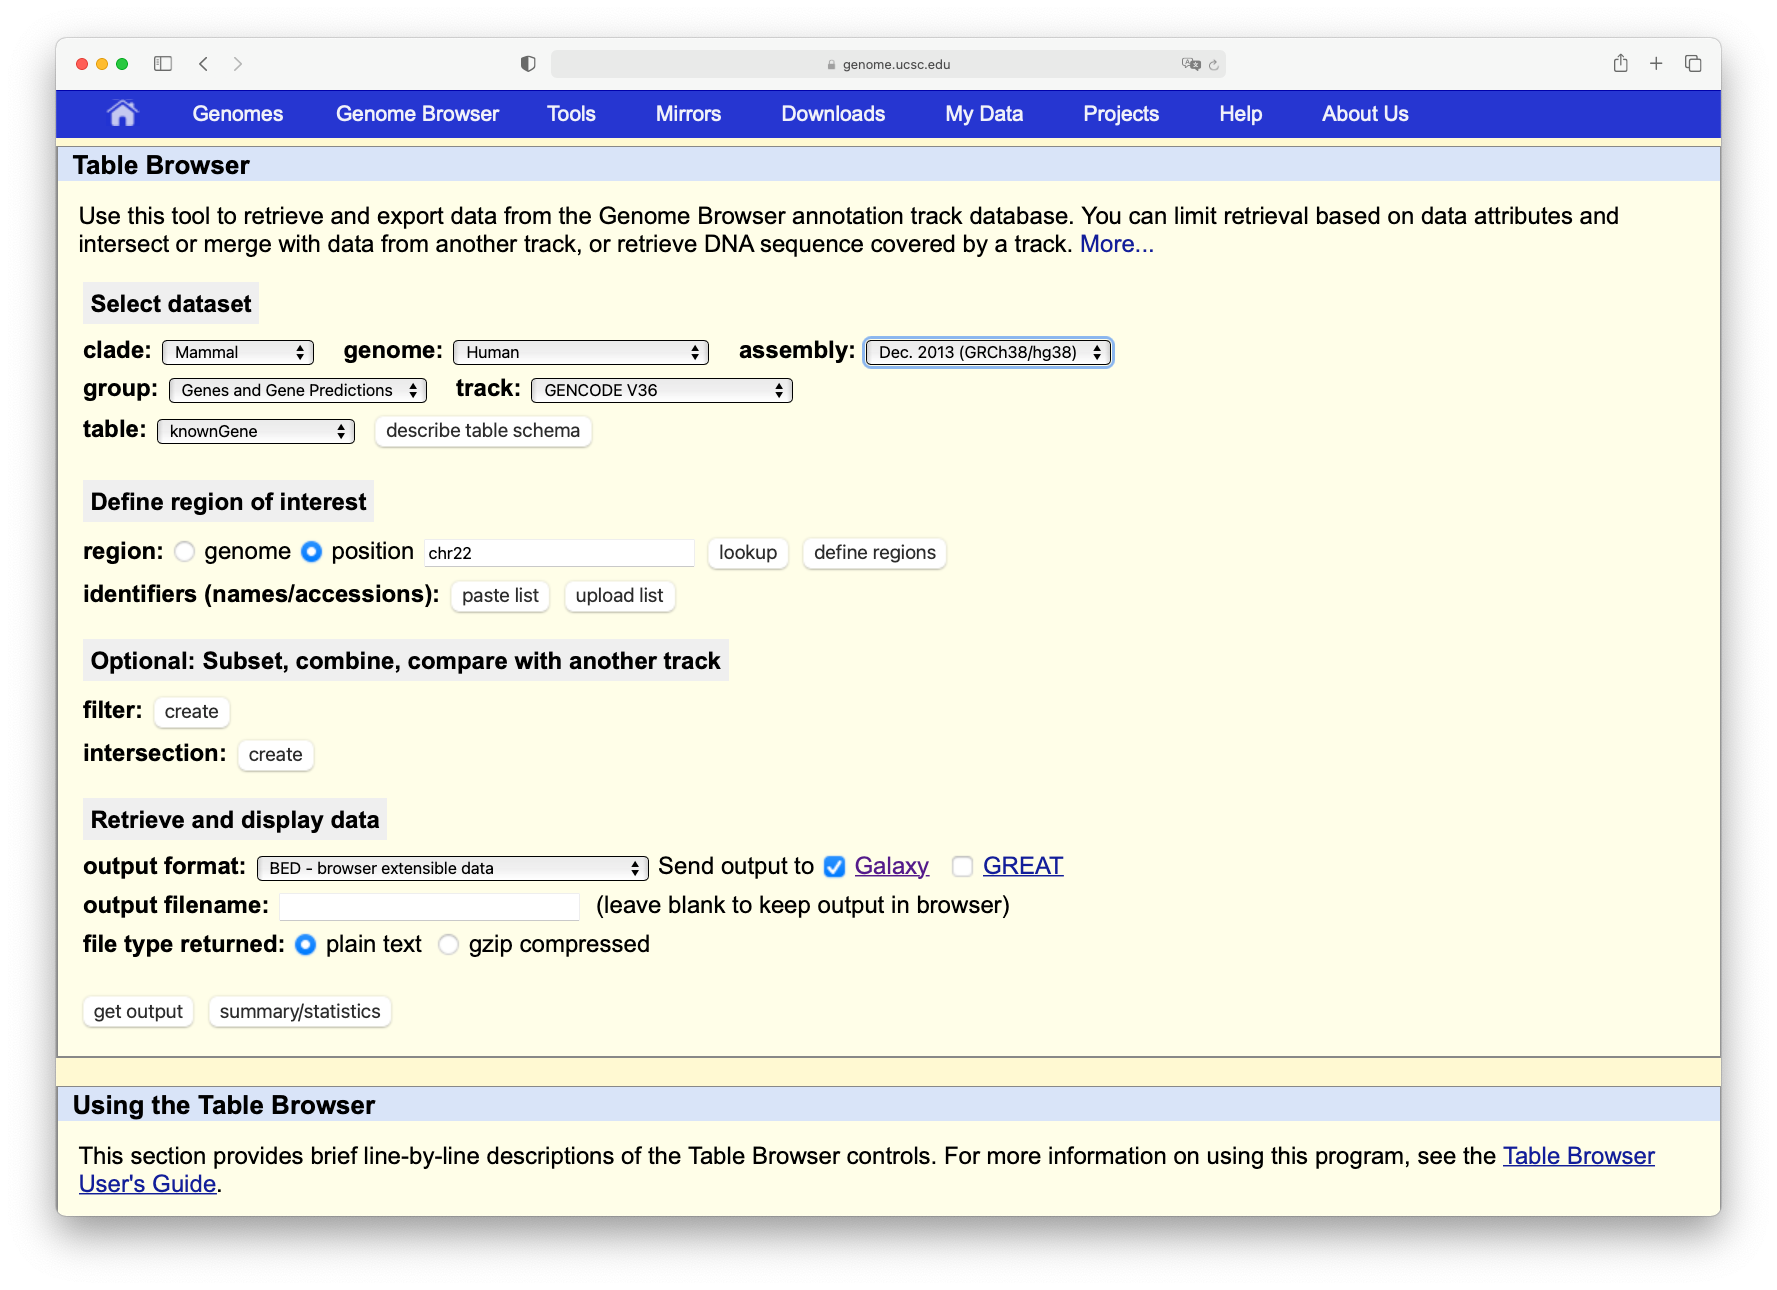Open the About Us menu
The height and width of the screenshot is (1290, 1777).
click(x=1365, y=114)
